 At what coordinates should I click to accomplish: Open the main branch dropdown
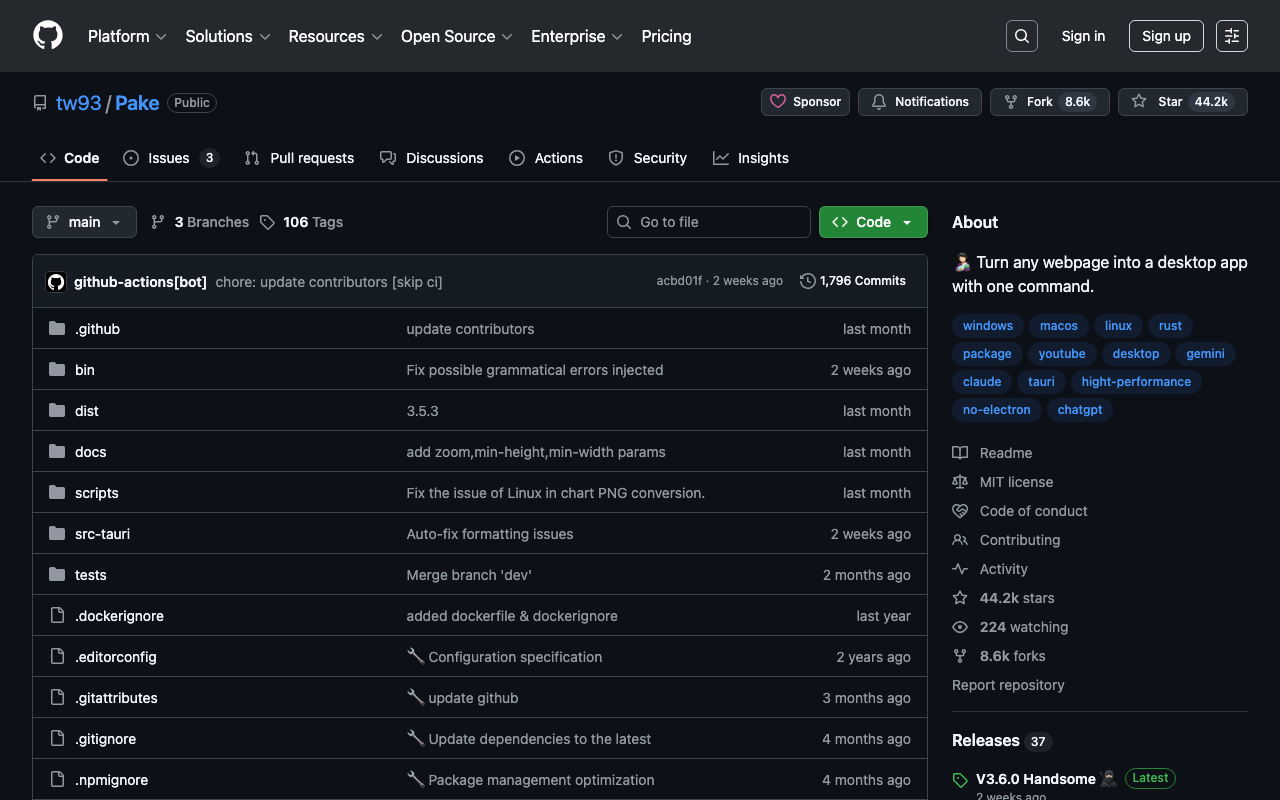pos(84,222)
